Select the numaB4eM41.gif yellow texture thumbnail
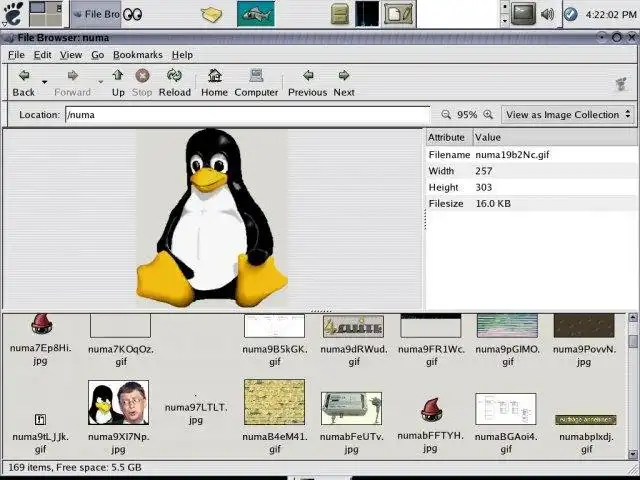640x480 pixels. click(274, 402)
